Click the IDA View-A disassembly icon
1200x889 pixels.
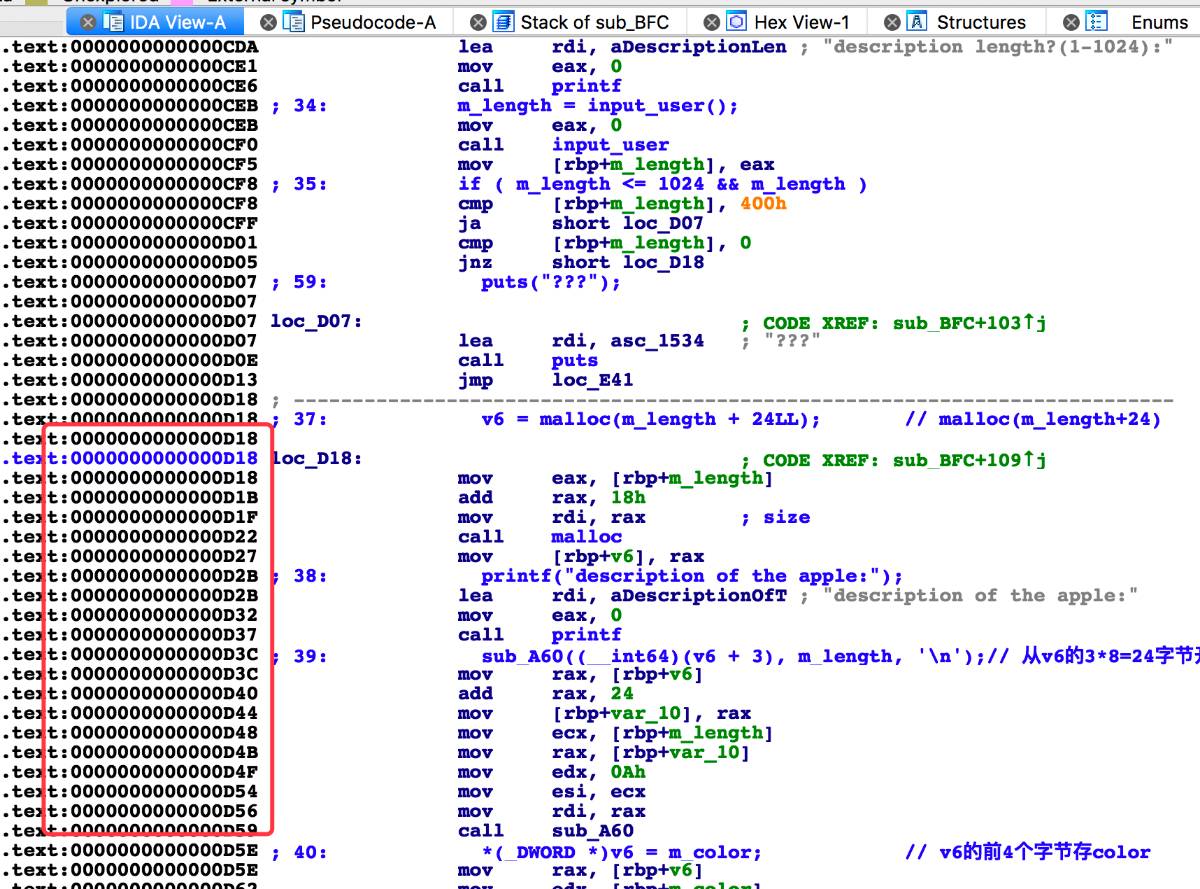click(113, 22)
